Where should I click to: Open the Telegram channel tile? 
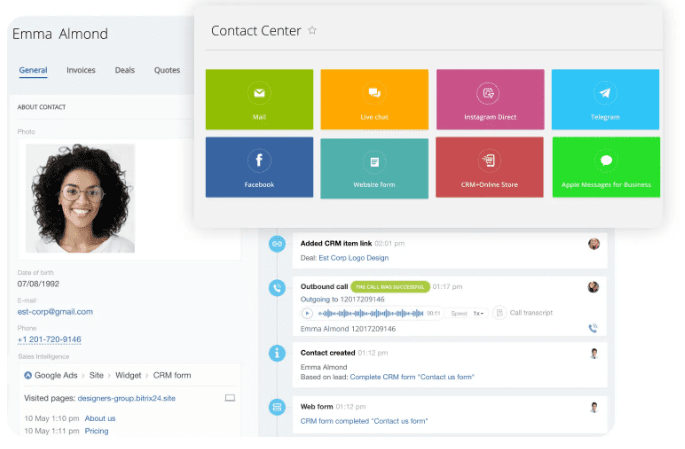click(x=605, y=99)
